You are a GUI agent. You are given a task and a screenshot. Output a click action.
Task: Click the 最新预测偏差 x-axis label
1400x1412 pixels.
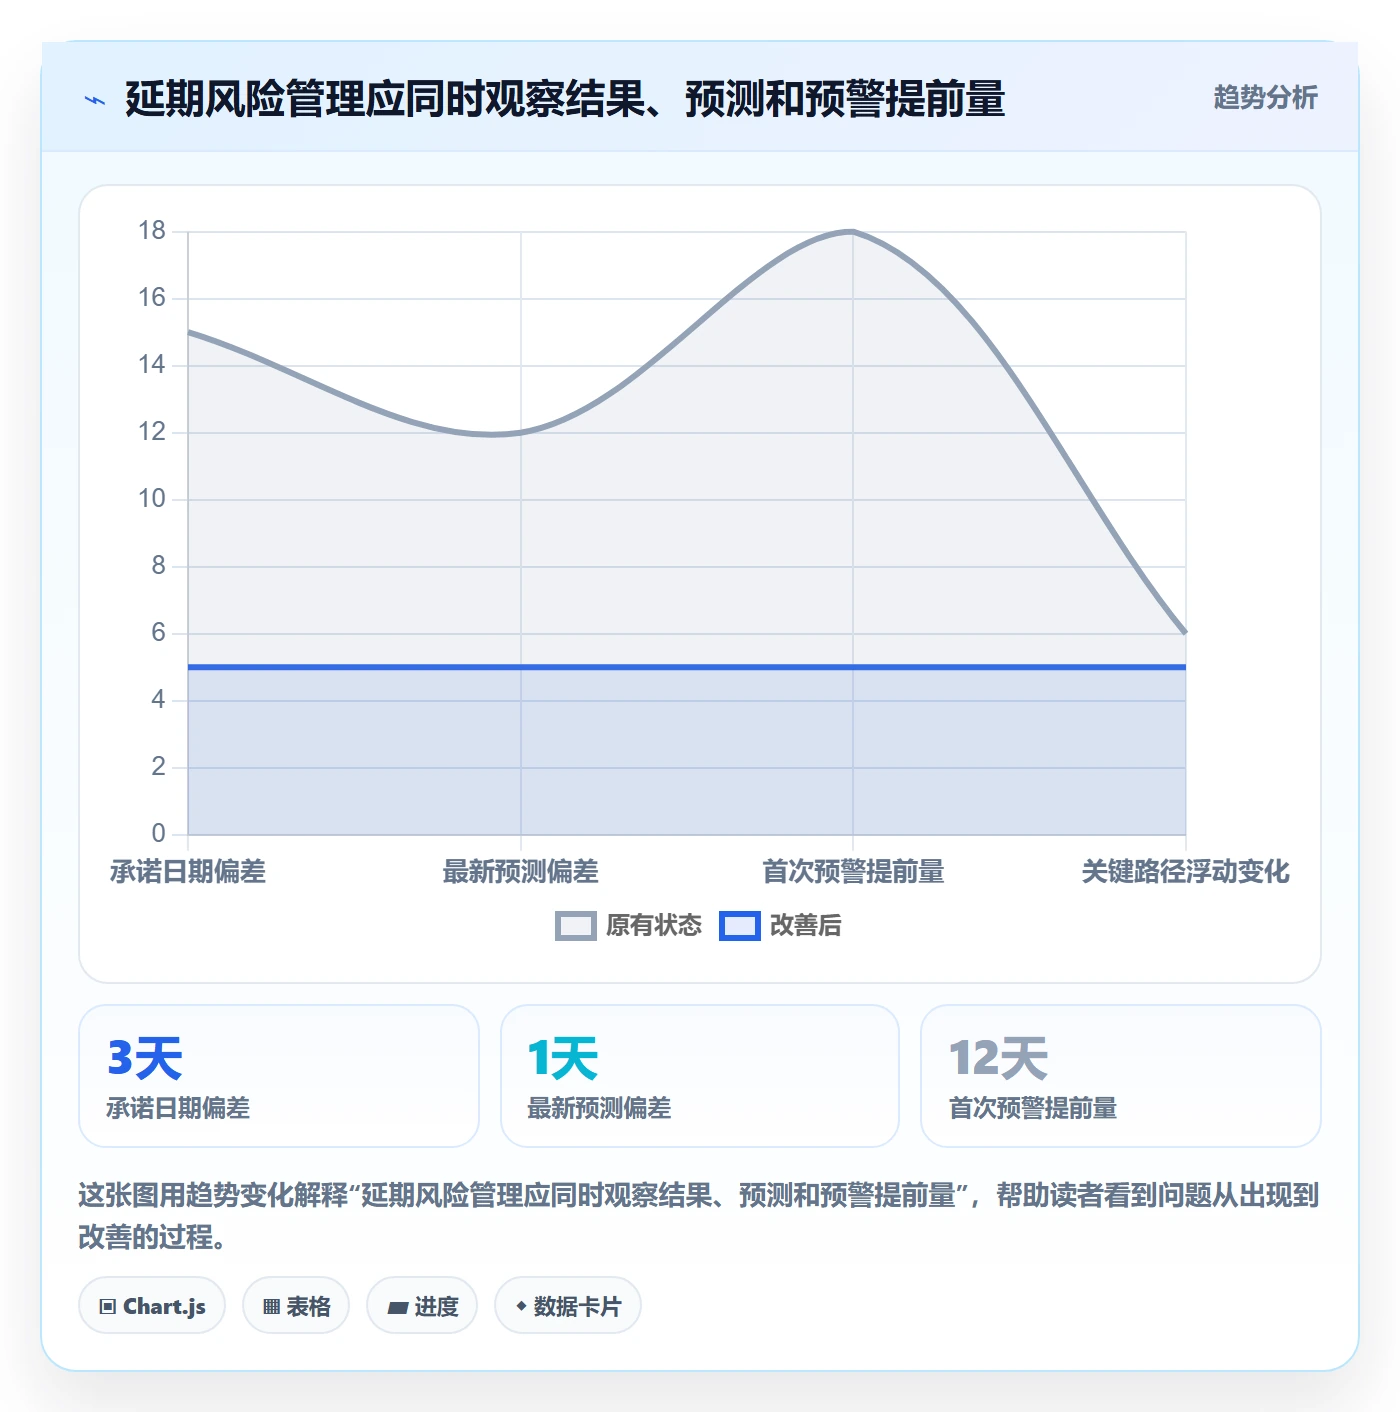pos(521,872)
